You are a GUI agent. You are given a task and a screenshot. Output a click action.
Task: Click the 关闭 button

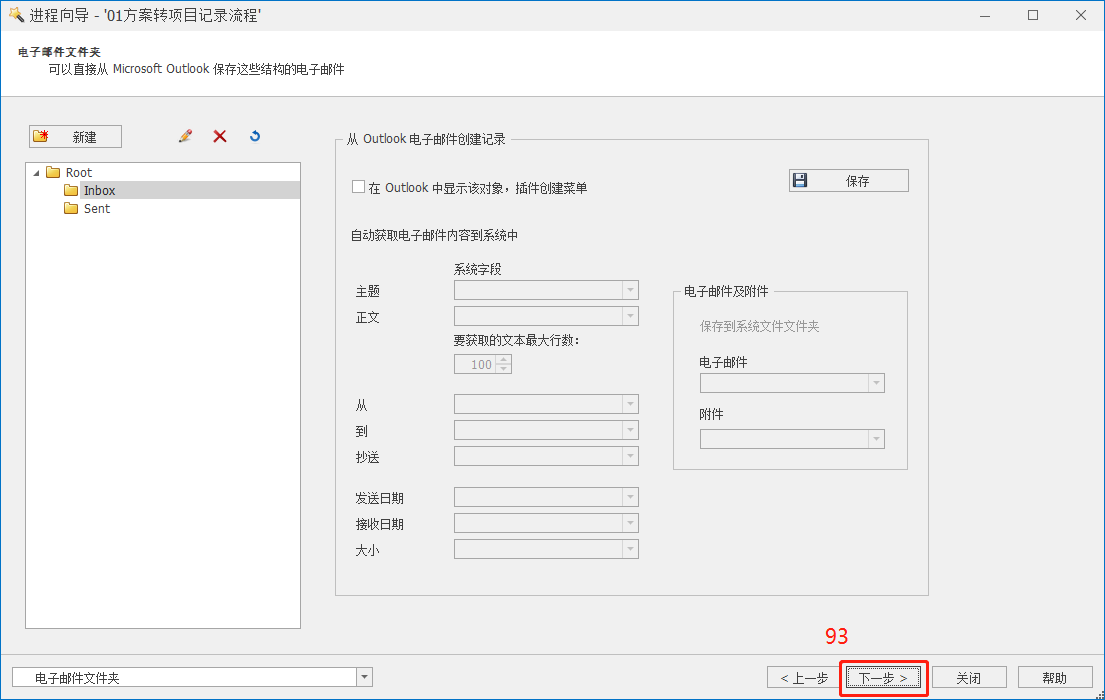click(x=967, y=677)
